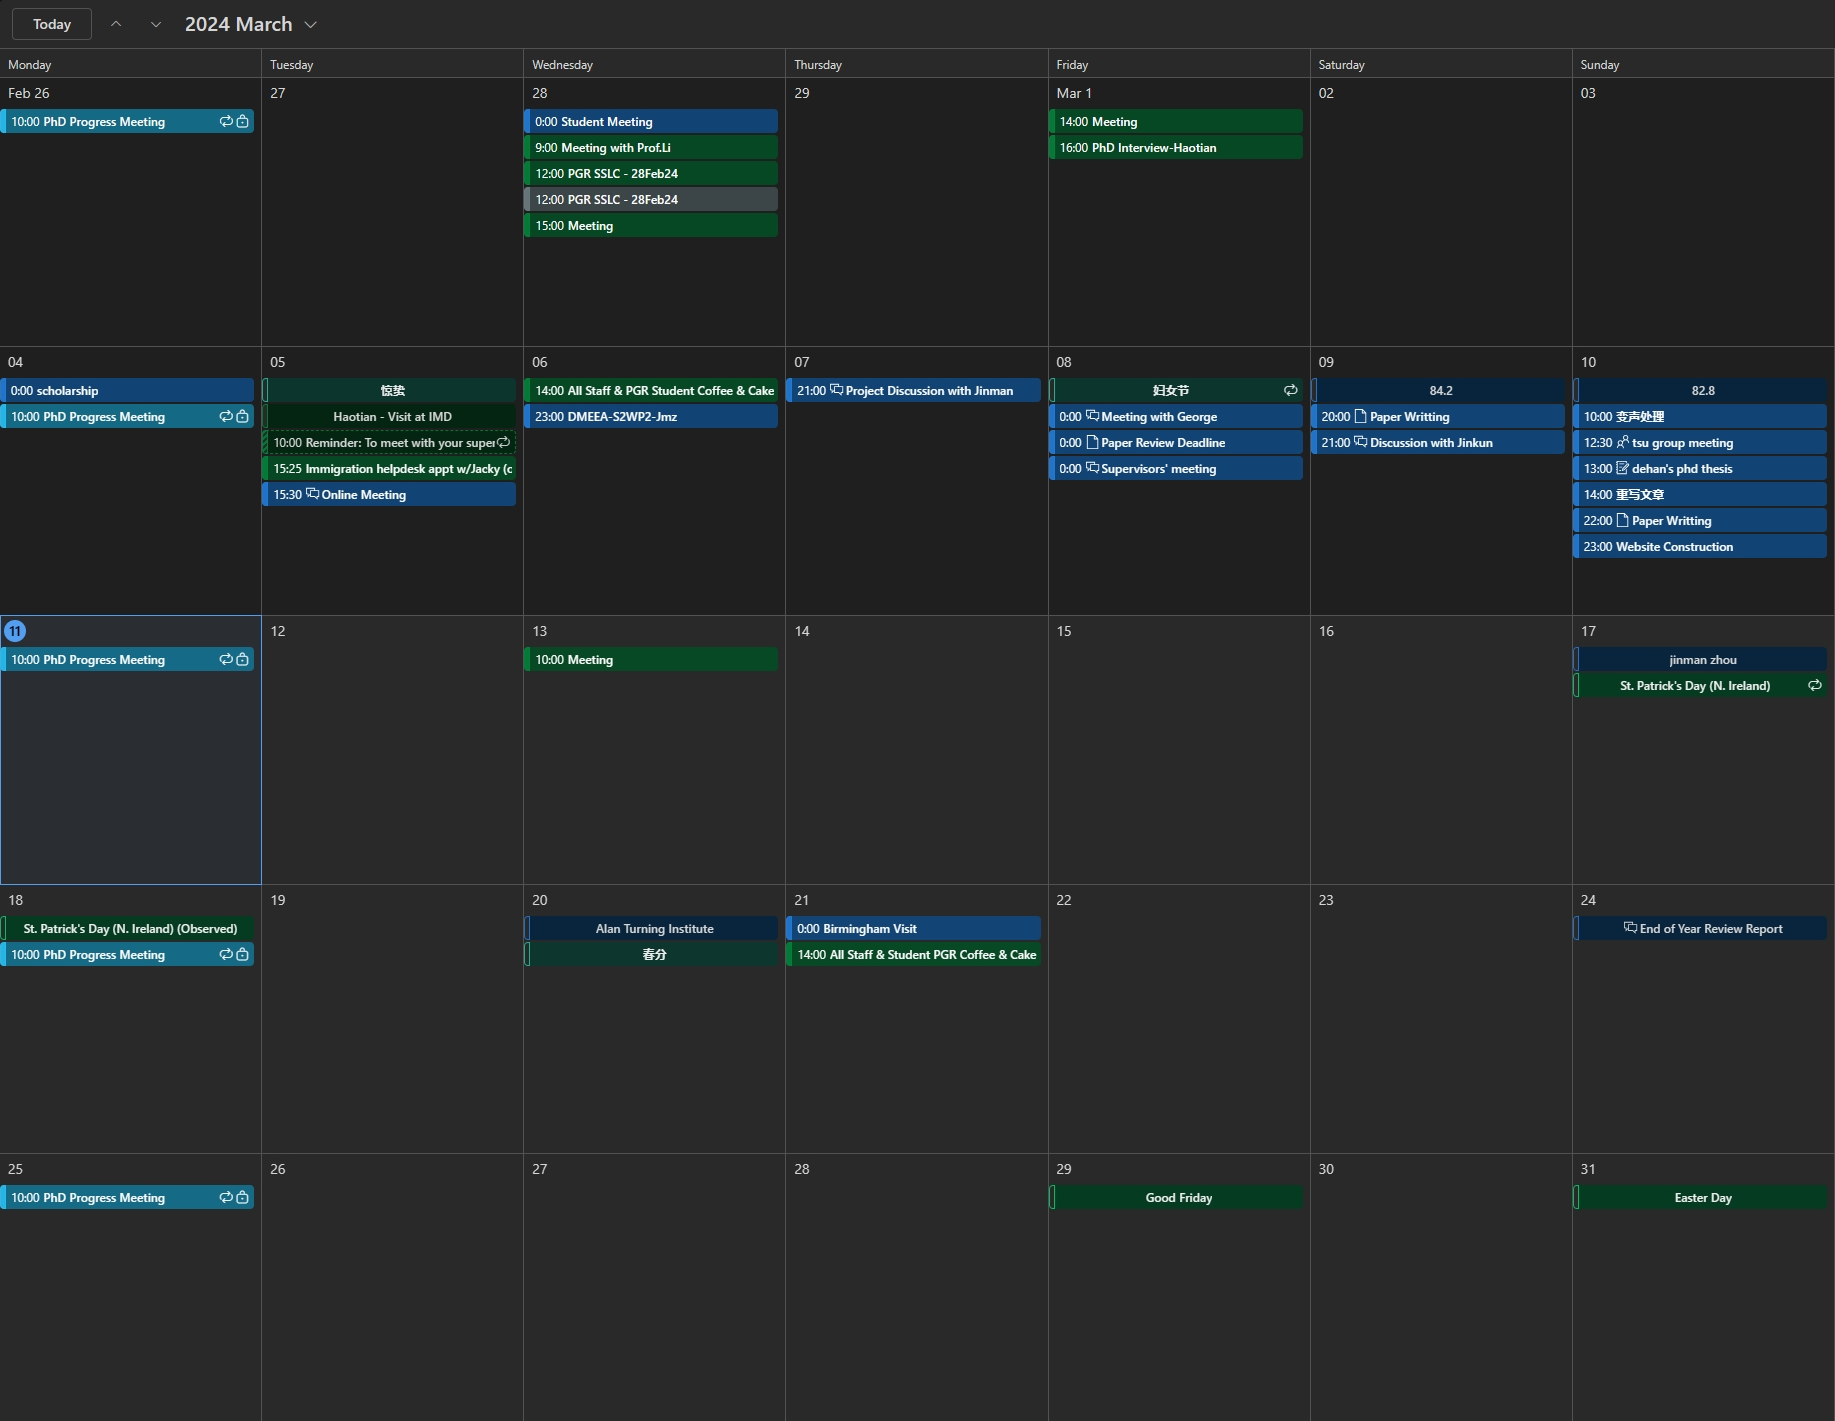
Task: Select the Sunday column header
Action: 1599,64
